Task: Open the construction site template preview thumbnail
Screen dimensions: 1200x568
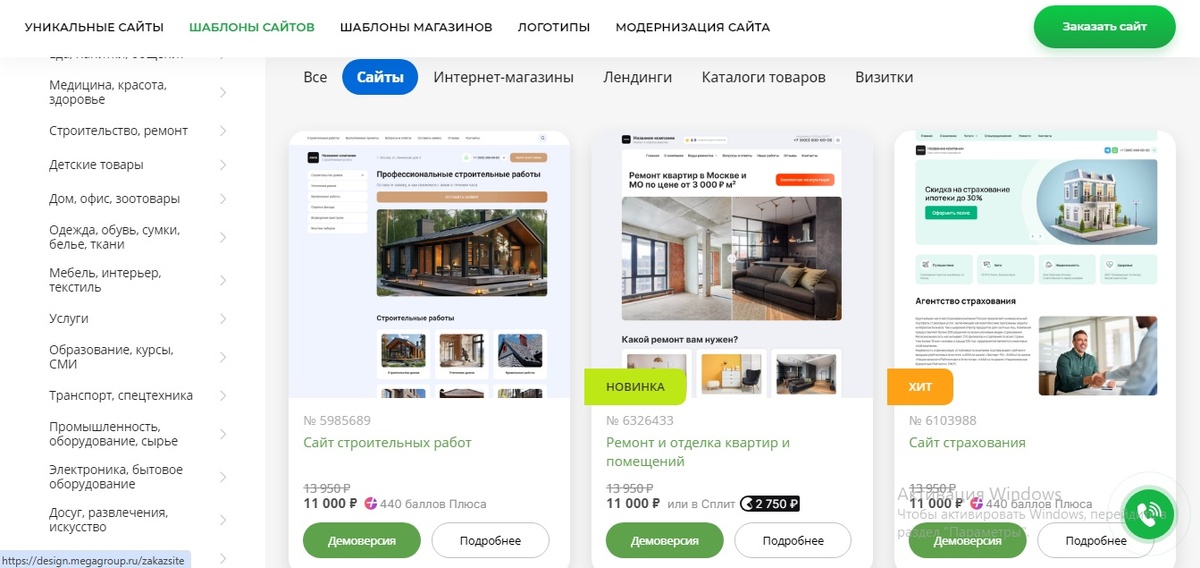Action: point(429,264)
